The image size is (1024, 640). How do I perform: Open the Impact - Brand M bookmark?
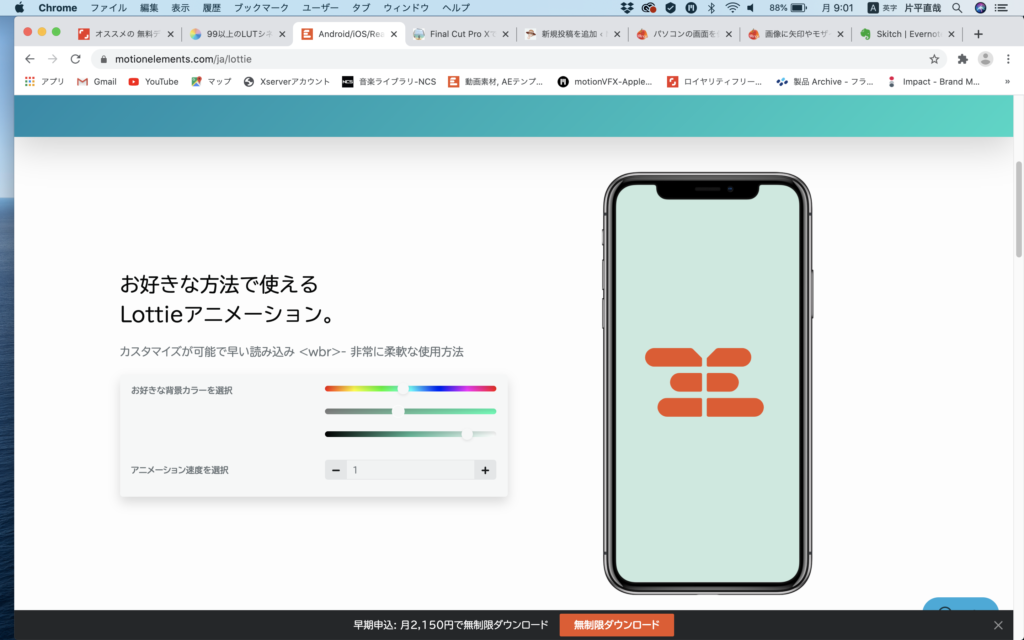(933, 82)
